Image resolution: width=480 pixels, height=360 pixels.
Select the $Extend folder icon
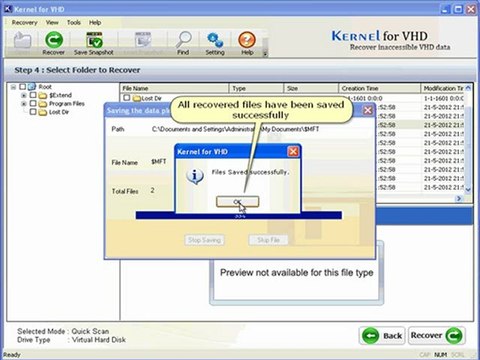42,96
